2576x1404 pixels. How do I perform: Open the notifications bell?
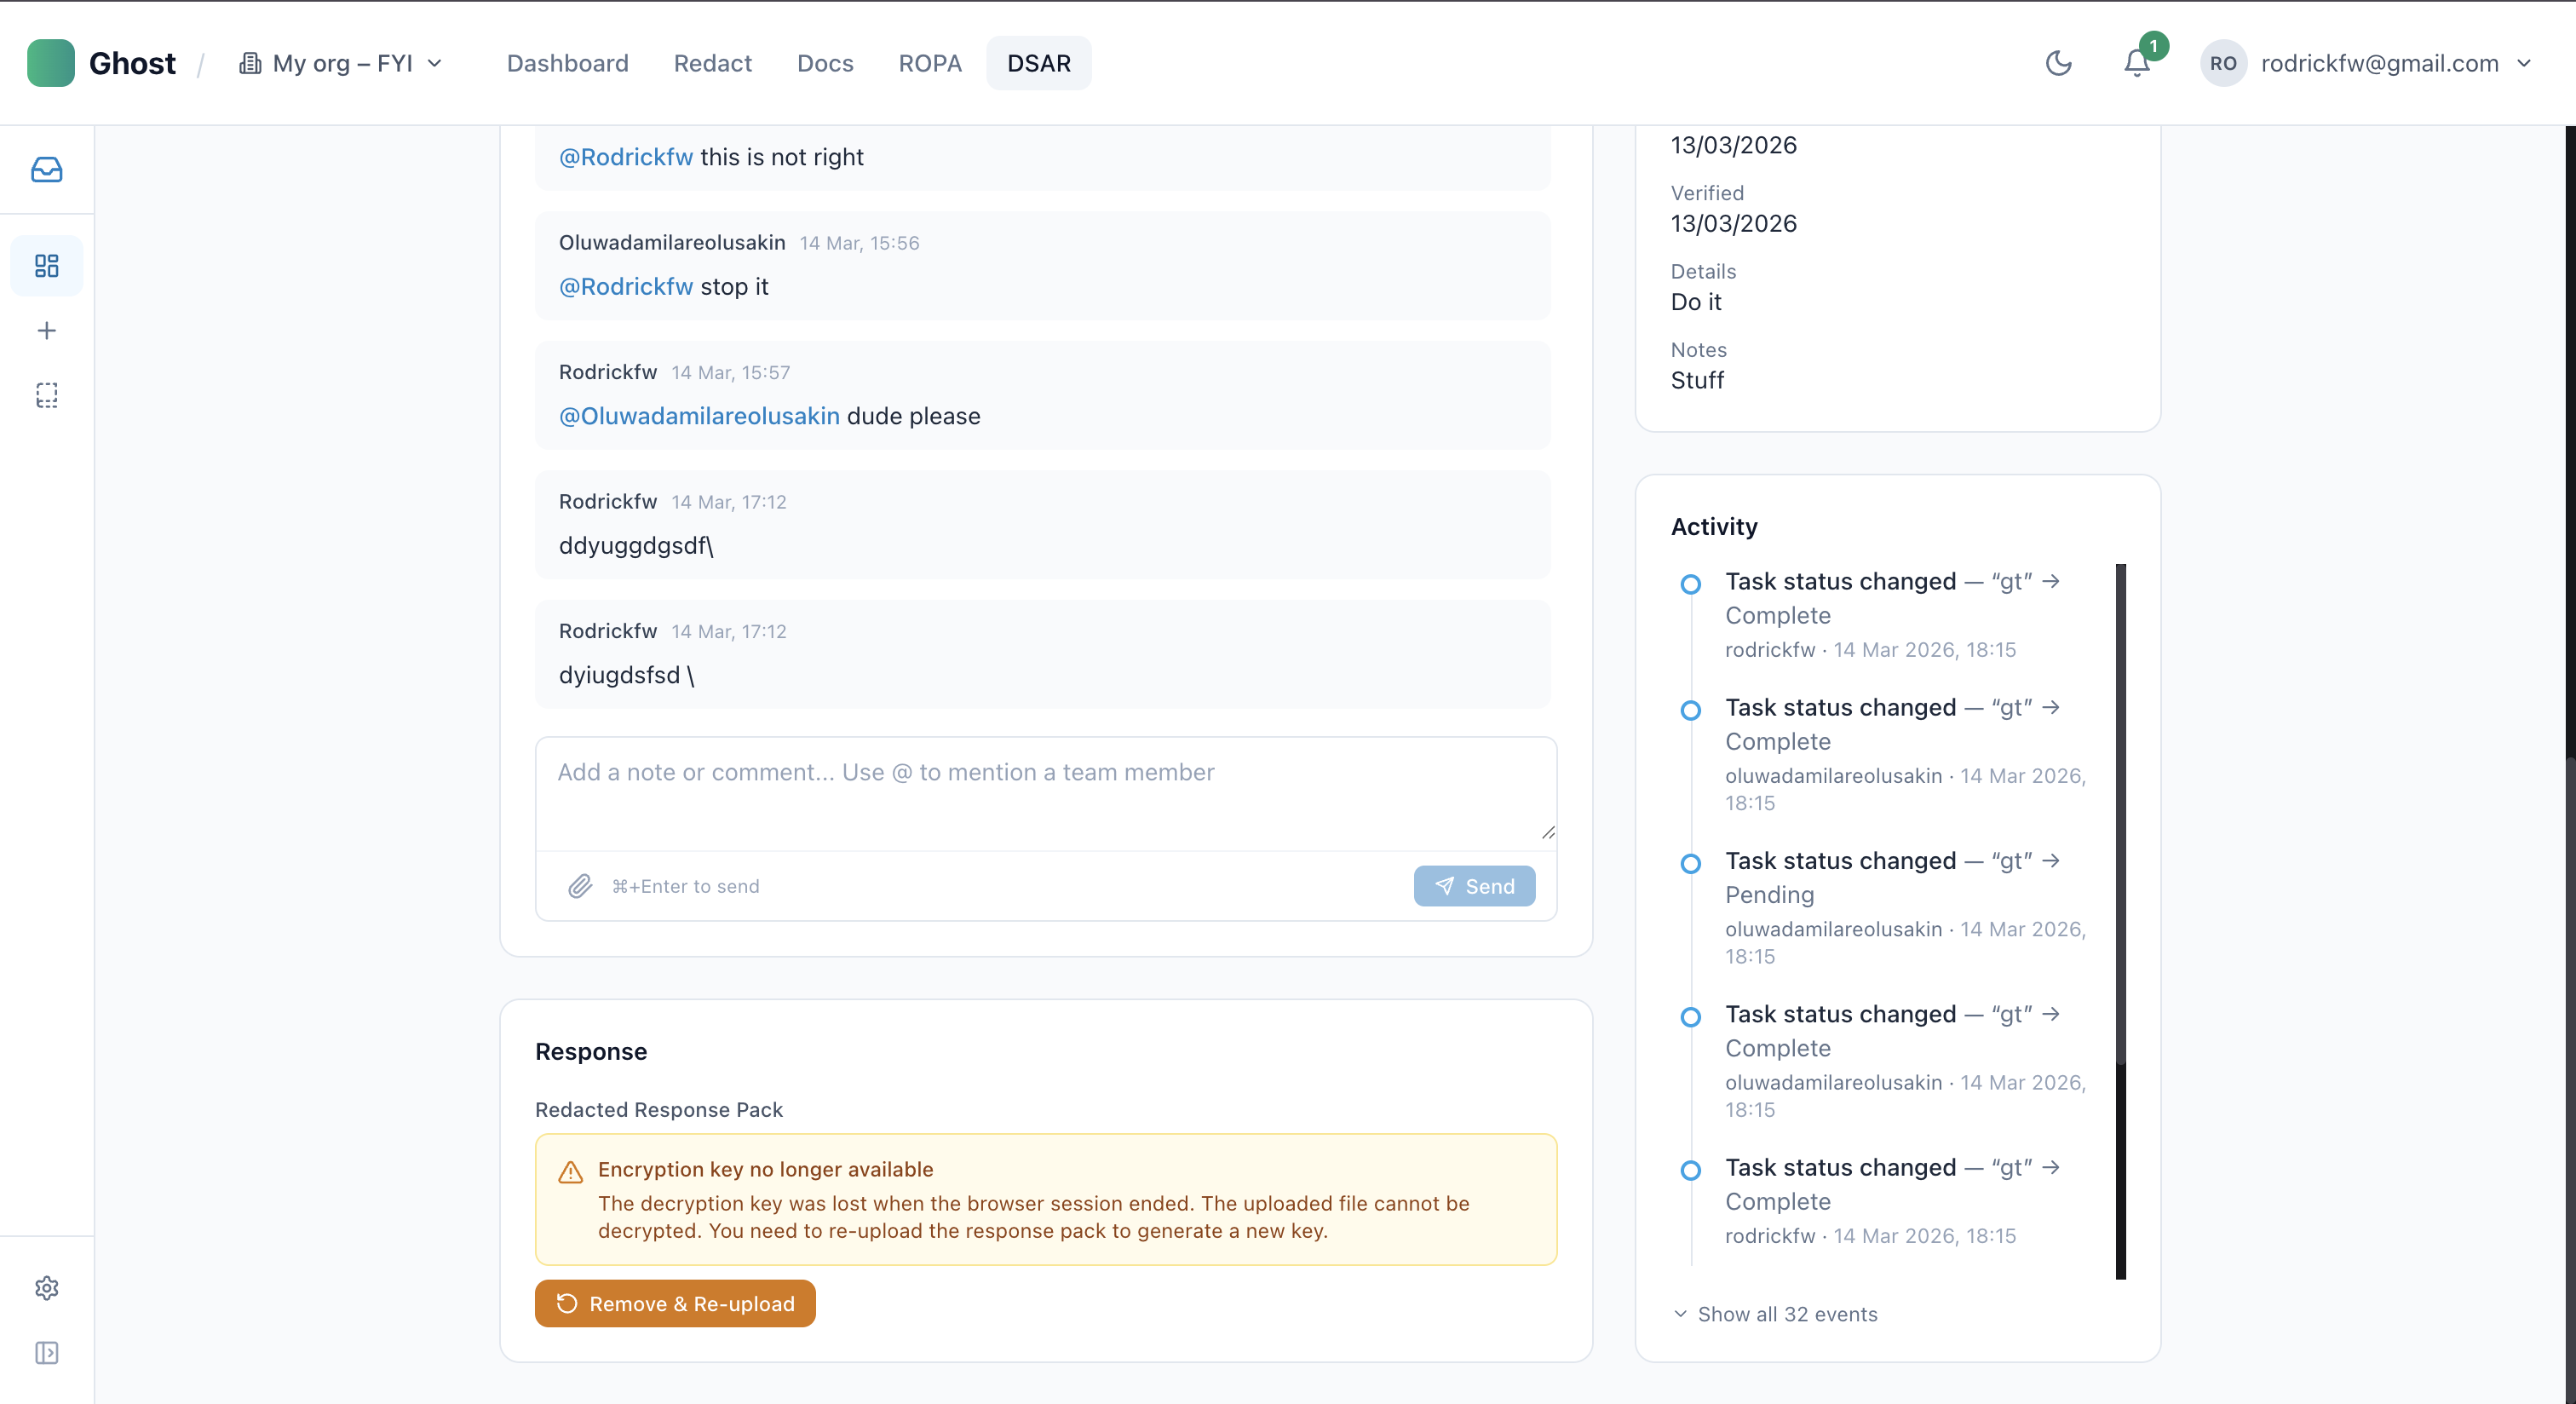pos(2136,63)
